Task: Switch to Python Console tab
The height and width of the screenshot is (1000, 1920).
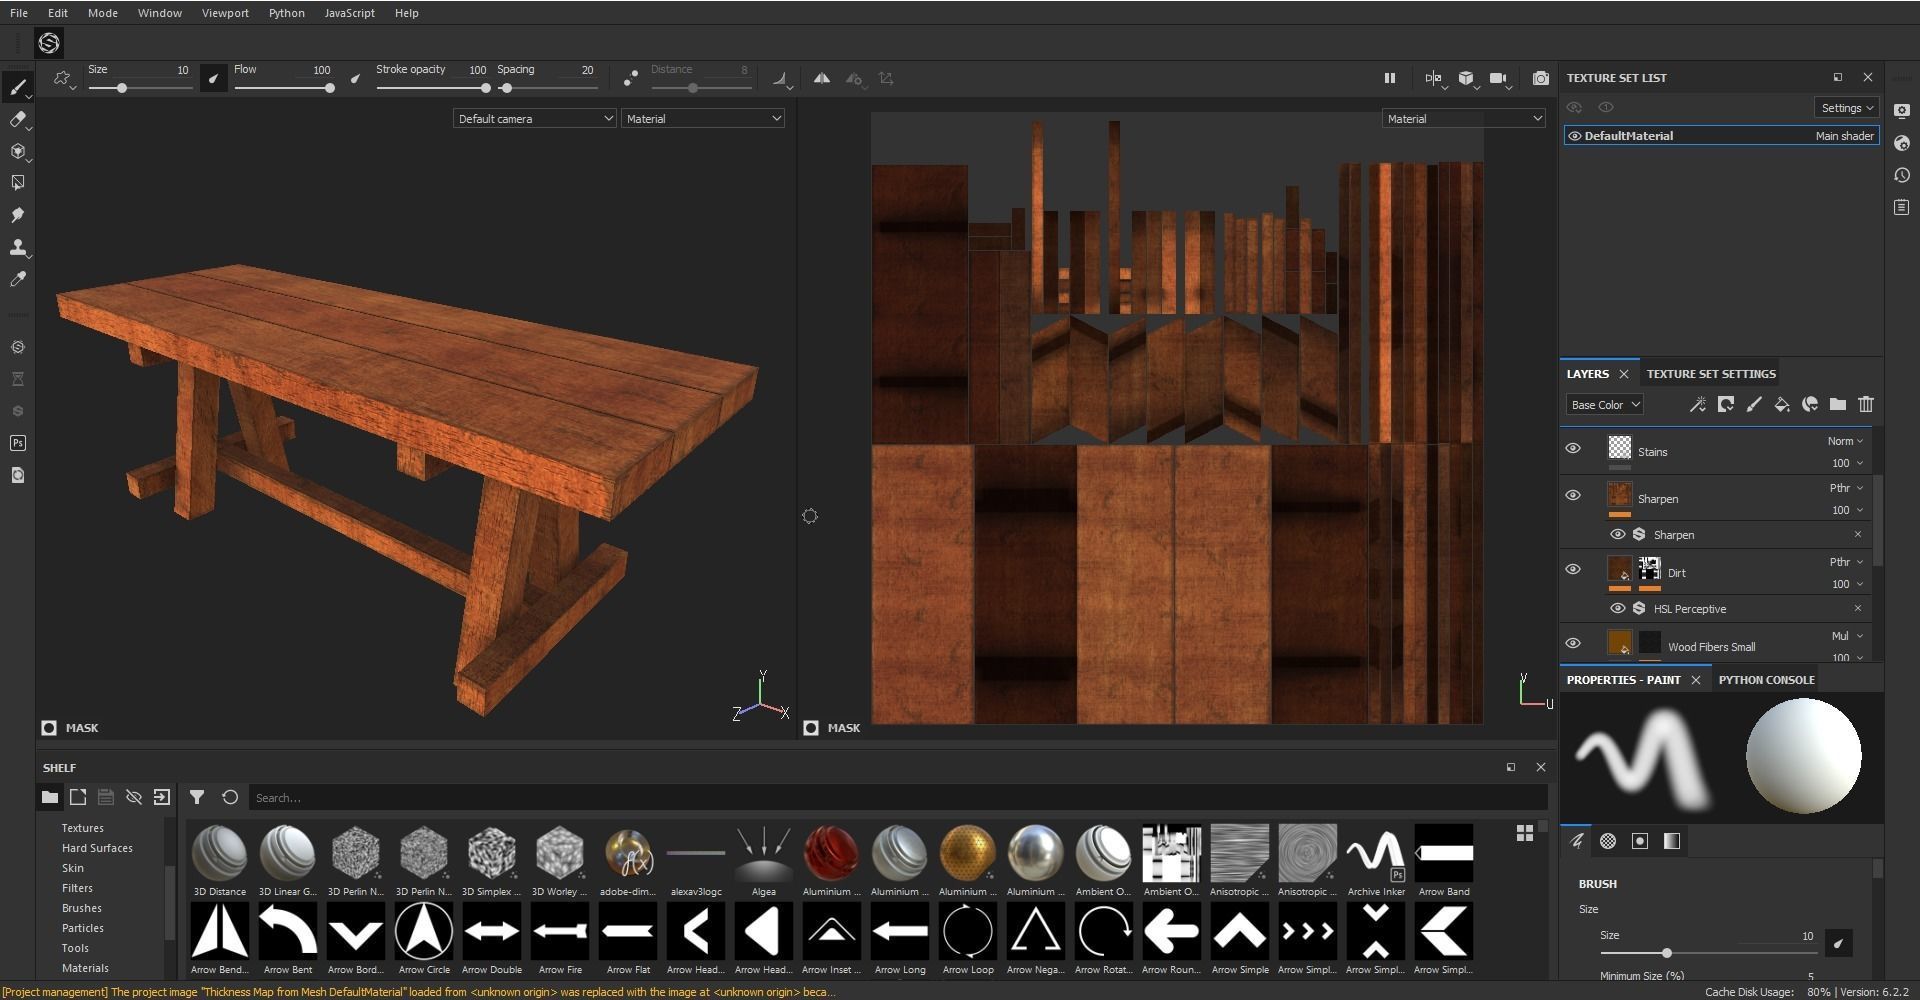Action: [x=1766, y=680]
